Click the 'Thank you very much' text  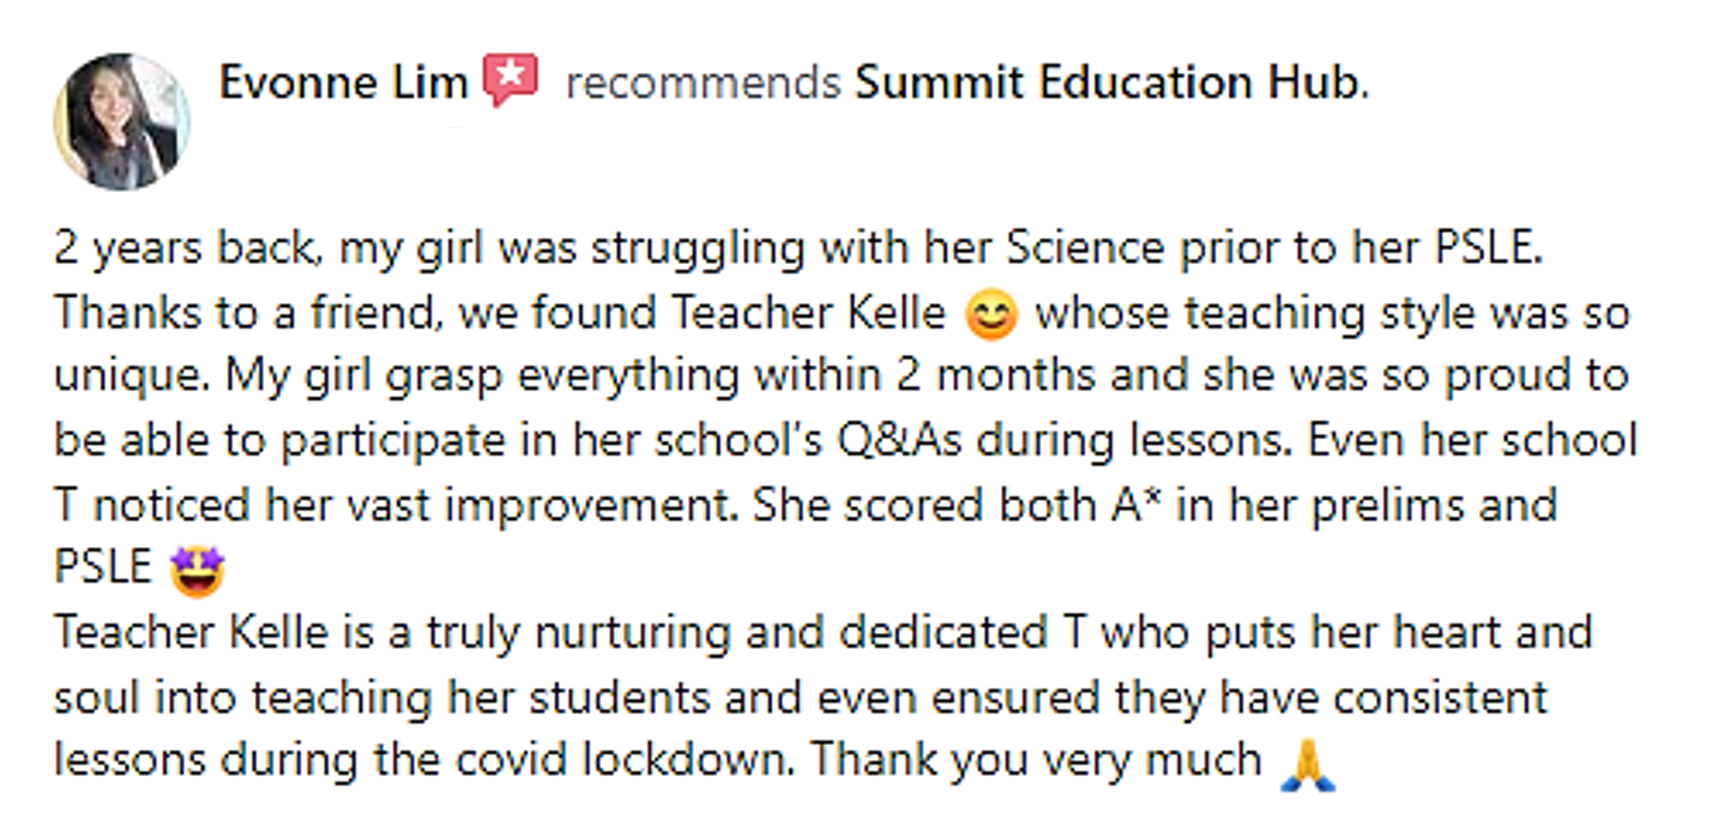pyautogui.click(x=1037, y=761)
